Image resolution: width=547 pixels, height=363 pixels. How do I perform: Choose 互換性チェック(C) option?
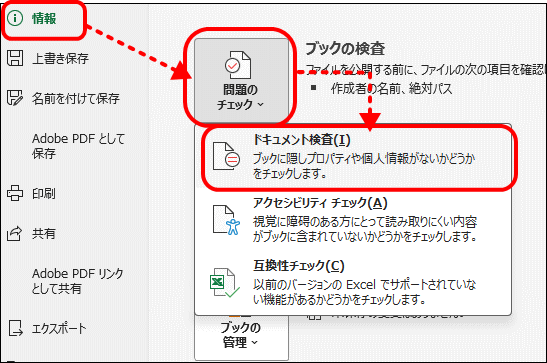[353, 282]
